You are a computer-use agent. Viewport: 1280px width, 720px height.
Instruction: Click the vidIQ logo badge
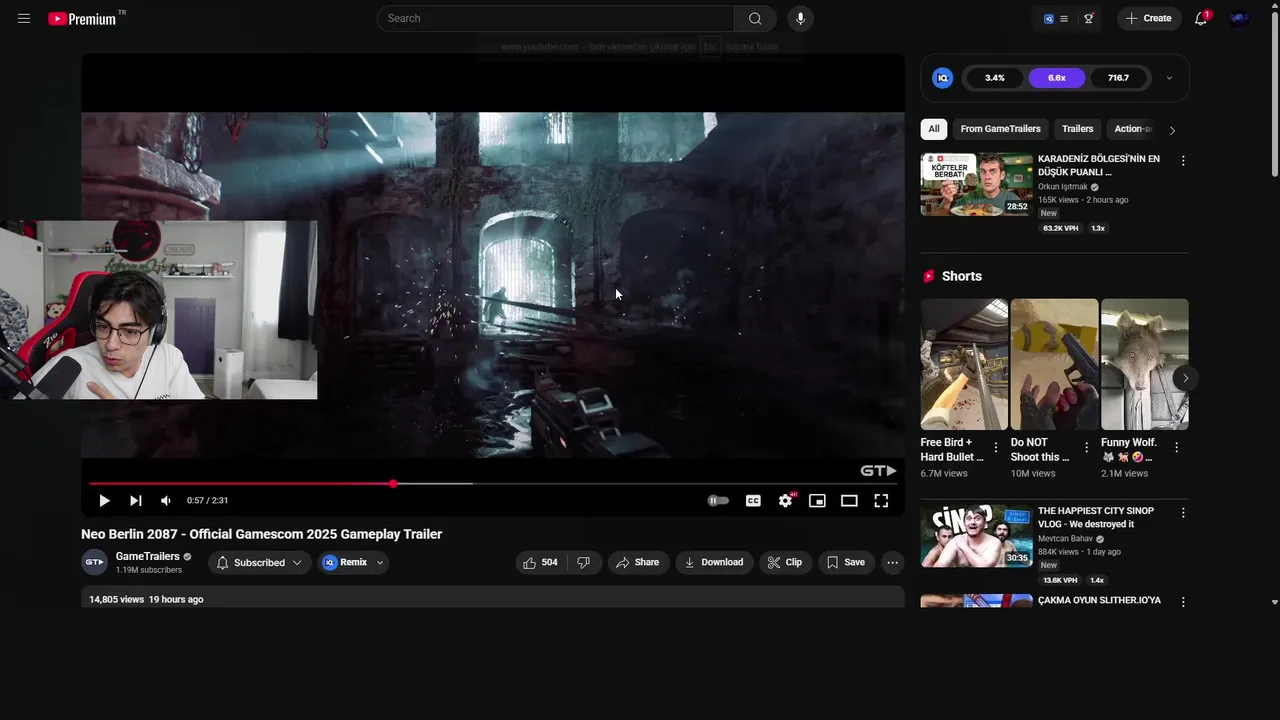tap(942, 78)
